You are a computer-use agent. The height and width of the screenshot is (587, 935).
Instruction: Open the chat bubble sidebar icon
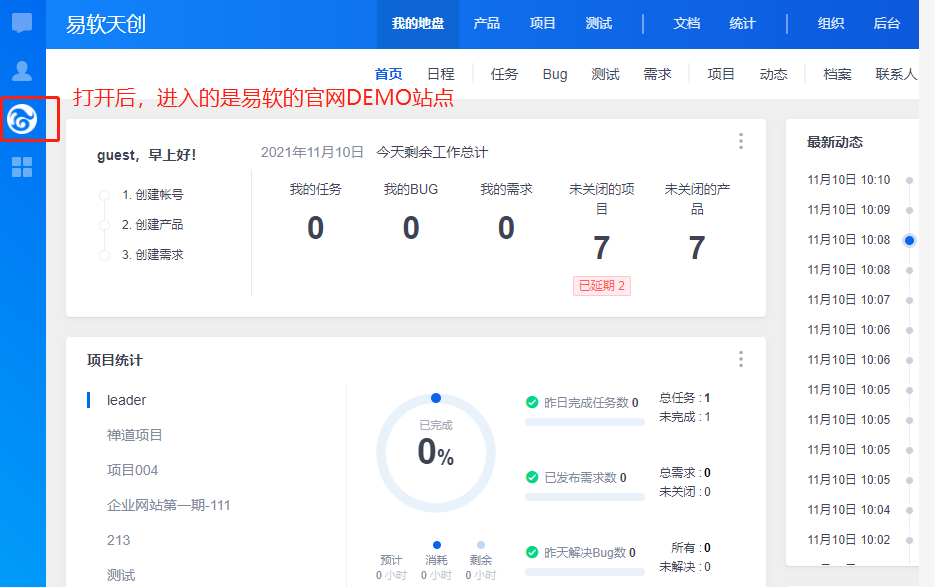click(22, 23)
